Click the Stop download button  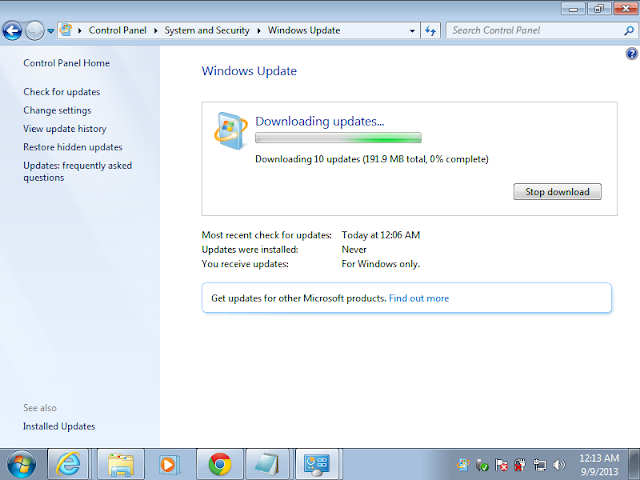click(x=557, y=191)
